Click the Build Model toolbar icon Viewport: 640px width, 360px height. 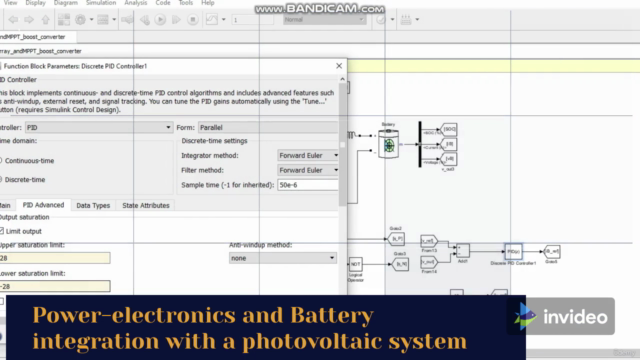click(406, 19)
